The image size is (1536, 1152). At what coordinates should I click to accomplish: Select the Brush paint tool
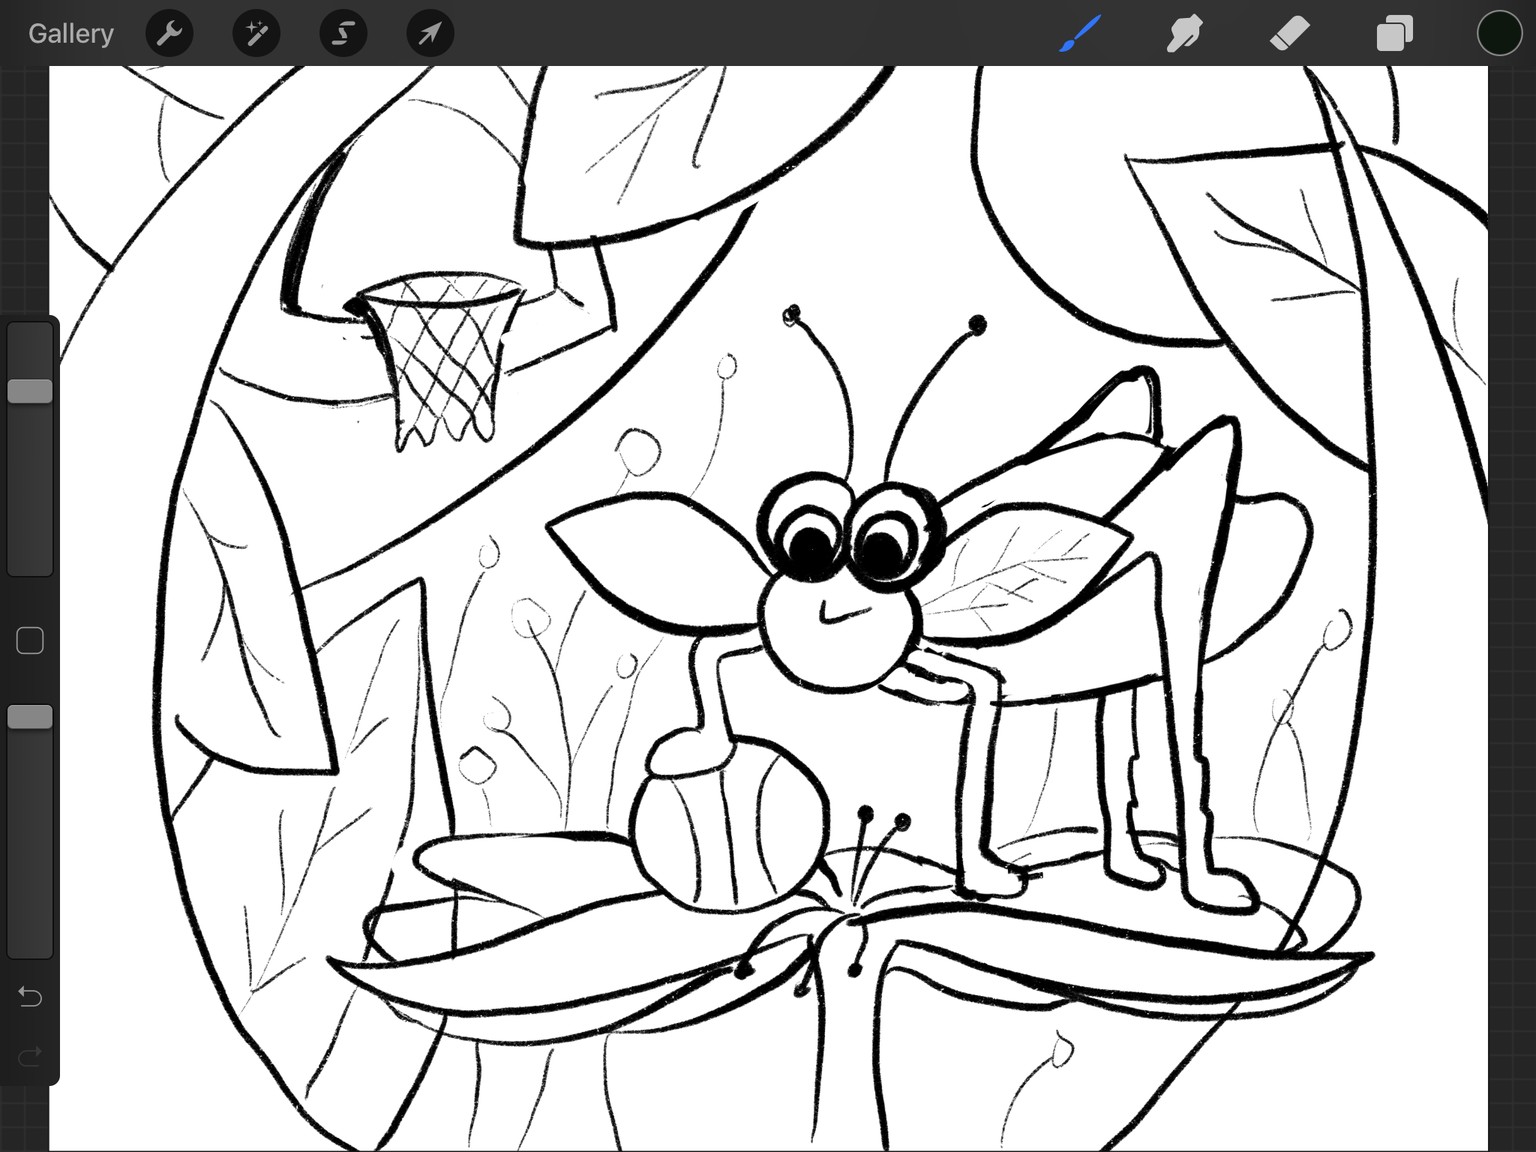pos(1081,34)
